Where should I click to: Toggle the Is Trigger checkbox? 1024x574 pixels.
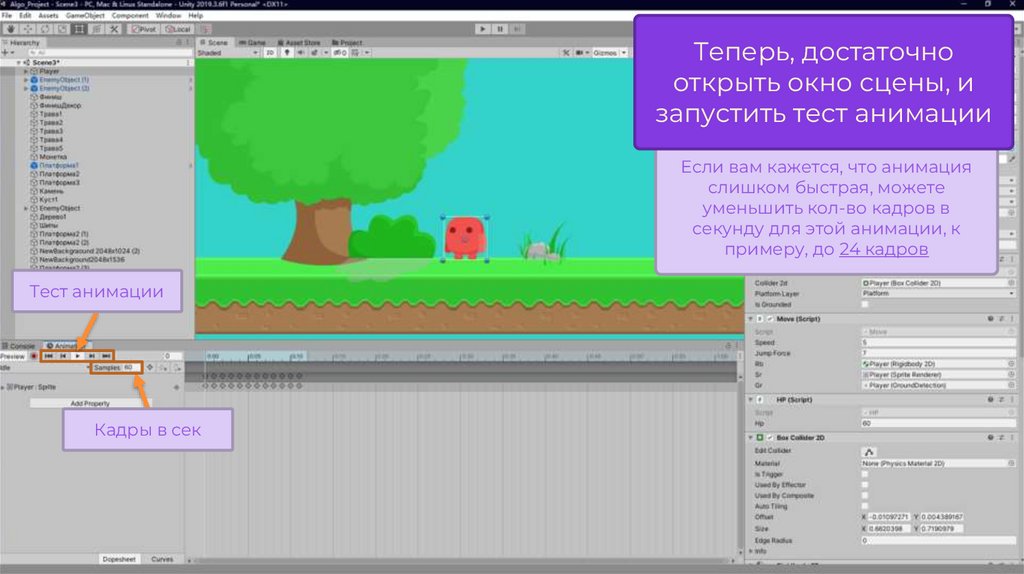[865, 474]
